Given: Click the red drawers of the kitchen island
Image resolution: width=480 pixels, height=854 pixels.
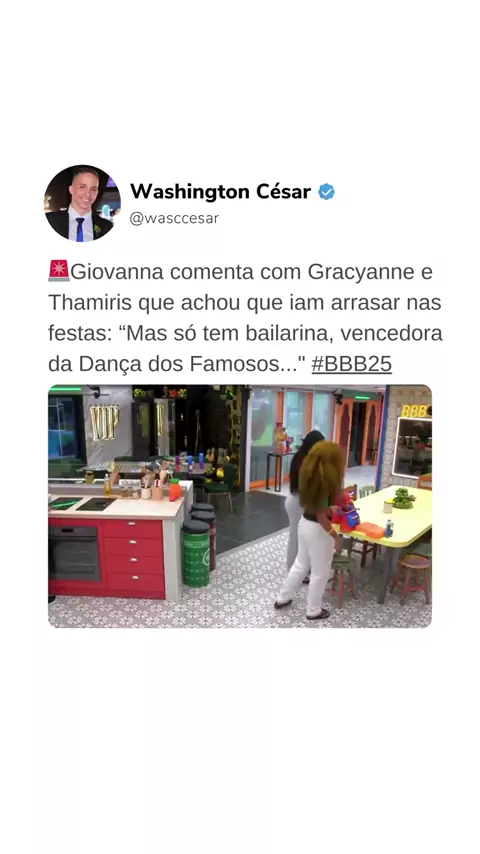Looking at the screenshot, I should [x=133, y=558].
